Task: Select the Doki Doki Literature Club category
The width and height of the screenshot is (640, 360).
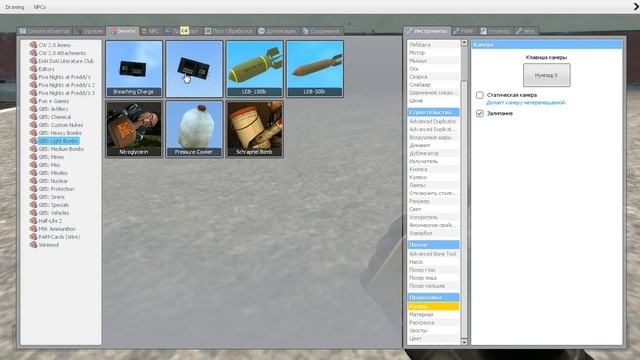Action: point(66,61)
